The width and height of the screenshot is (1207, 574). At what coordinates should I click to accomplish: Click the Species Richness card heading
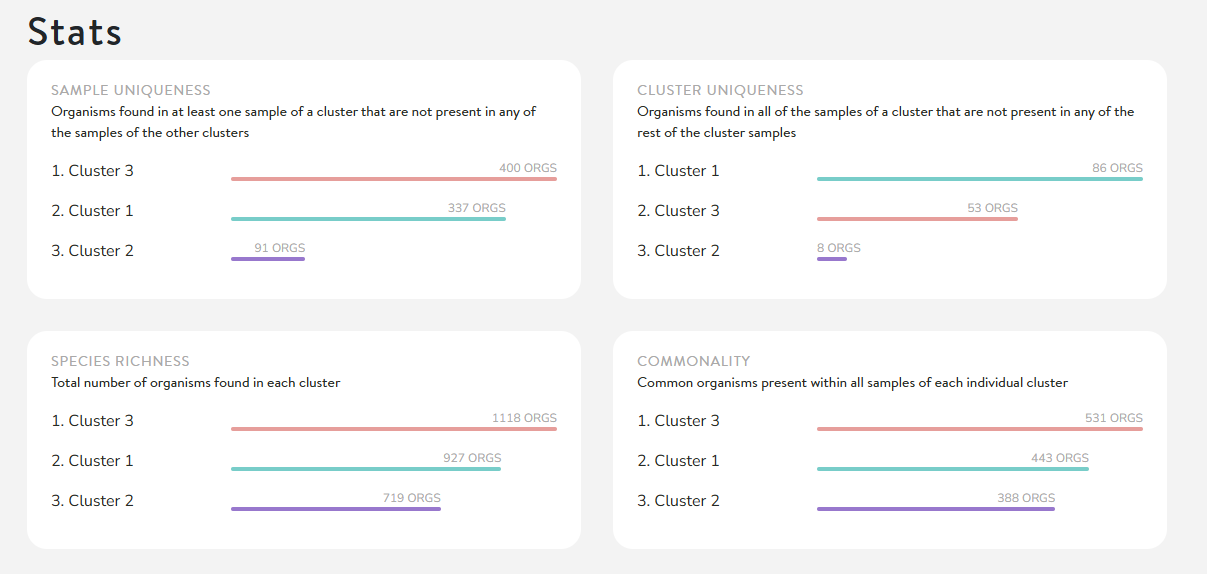coord(120,361)
